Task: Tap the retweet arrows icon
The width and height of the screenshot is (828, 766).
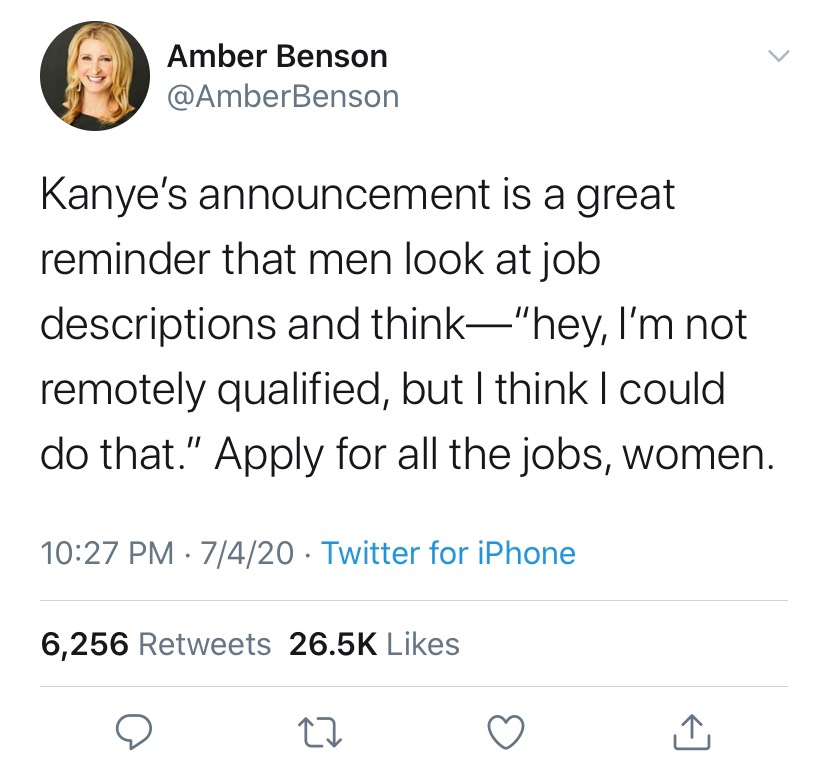Action: click(320, 732)
